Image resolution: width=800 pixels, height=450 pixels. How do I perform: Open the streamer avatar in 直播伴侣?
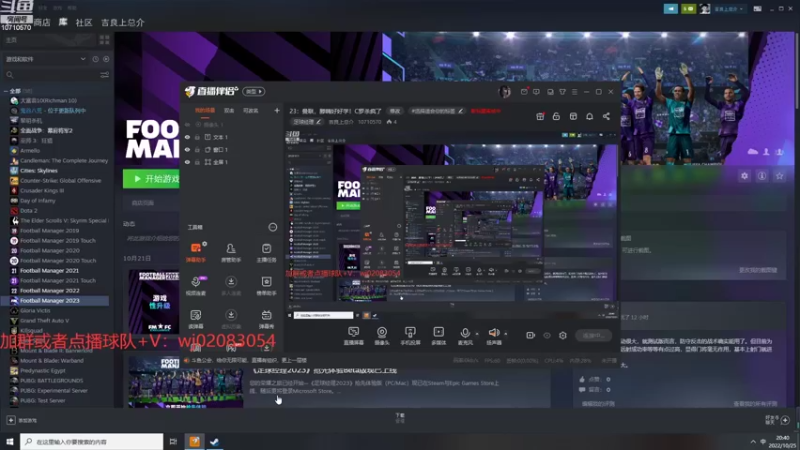click(x=505, y=92)
